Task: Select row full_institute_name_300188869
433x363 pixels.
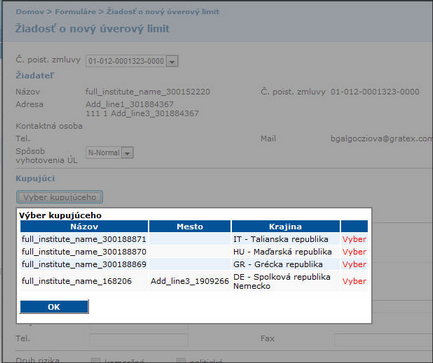Action: tap(194, 264)
